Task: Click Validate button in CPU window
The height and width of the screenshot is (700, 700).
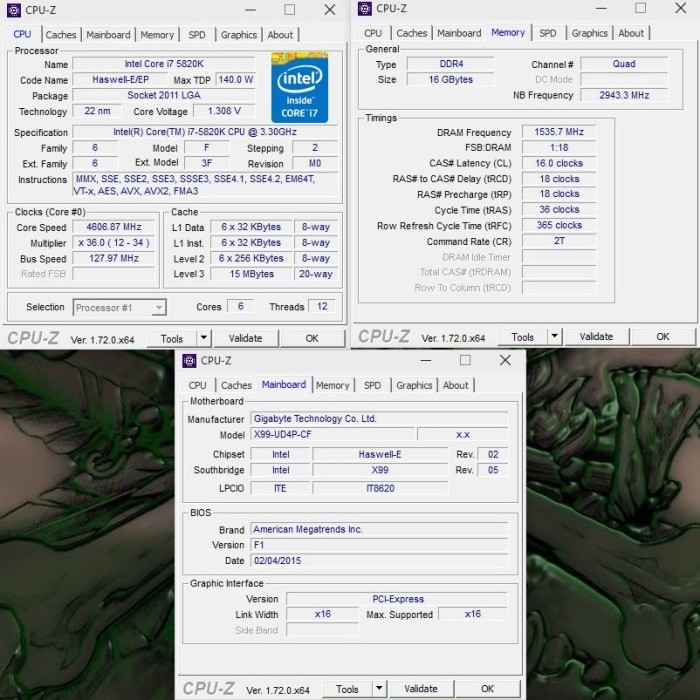Action: pyautogui.click(x=246, y=338)
